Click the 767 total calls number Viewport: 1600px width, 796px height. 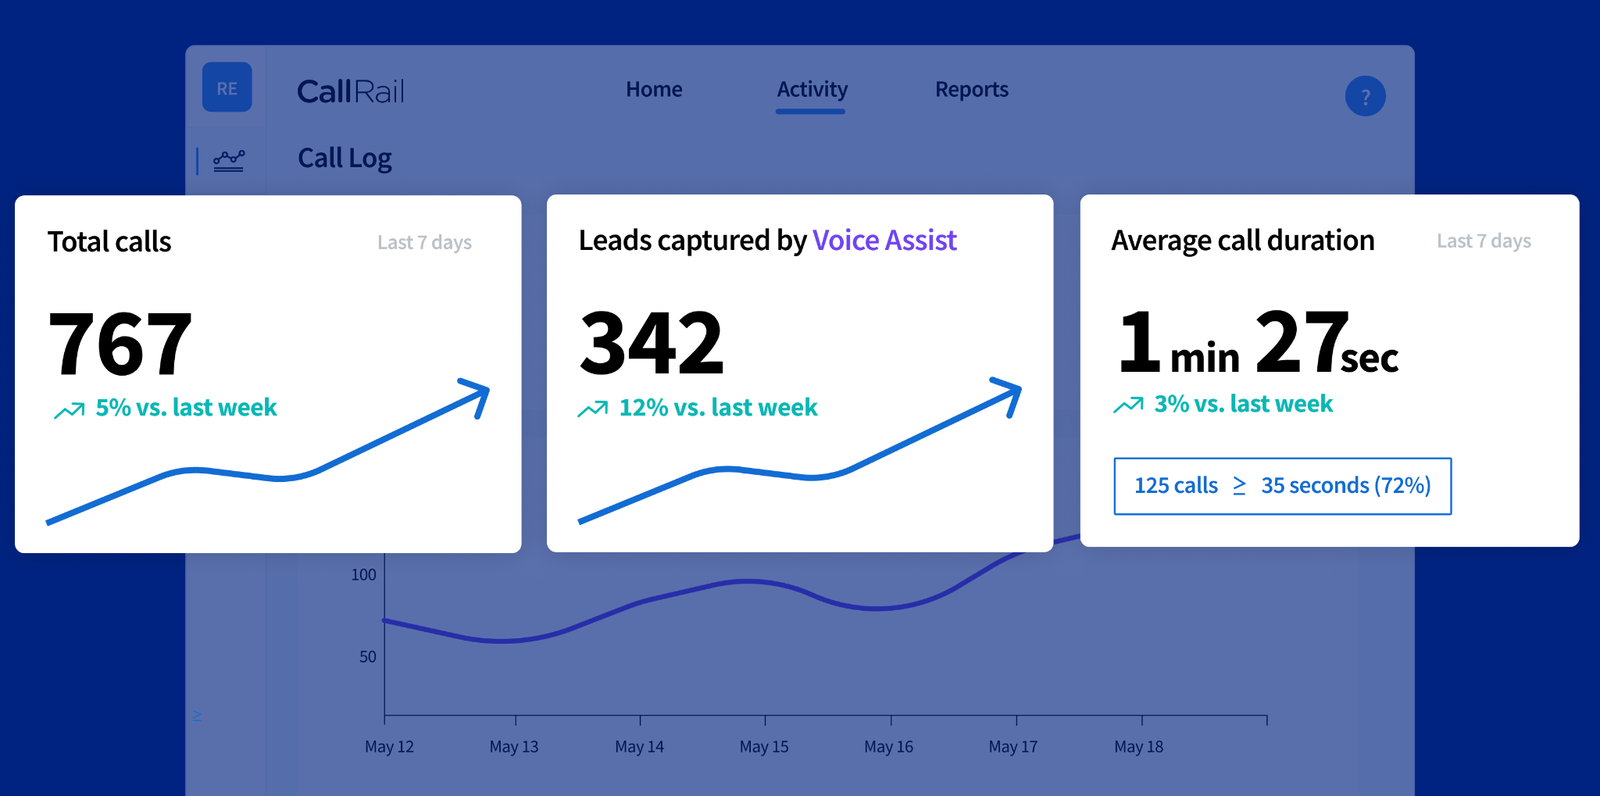click(x=120, y=344)
